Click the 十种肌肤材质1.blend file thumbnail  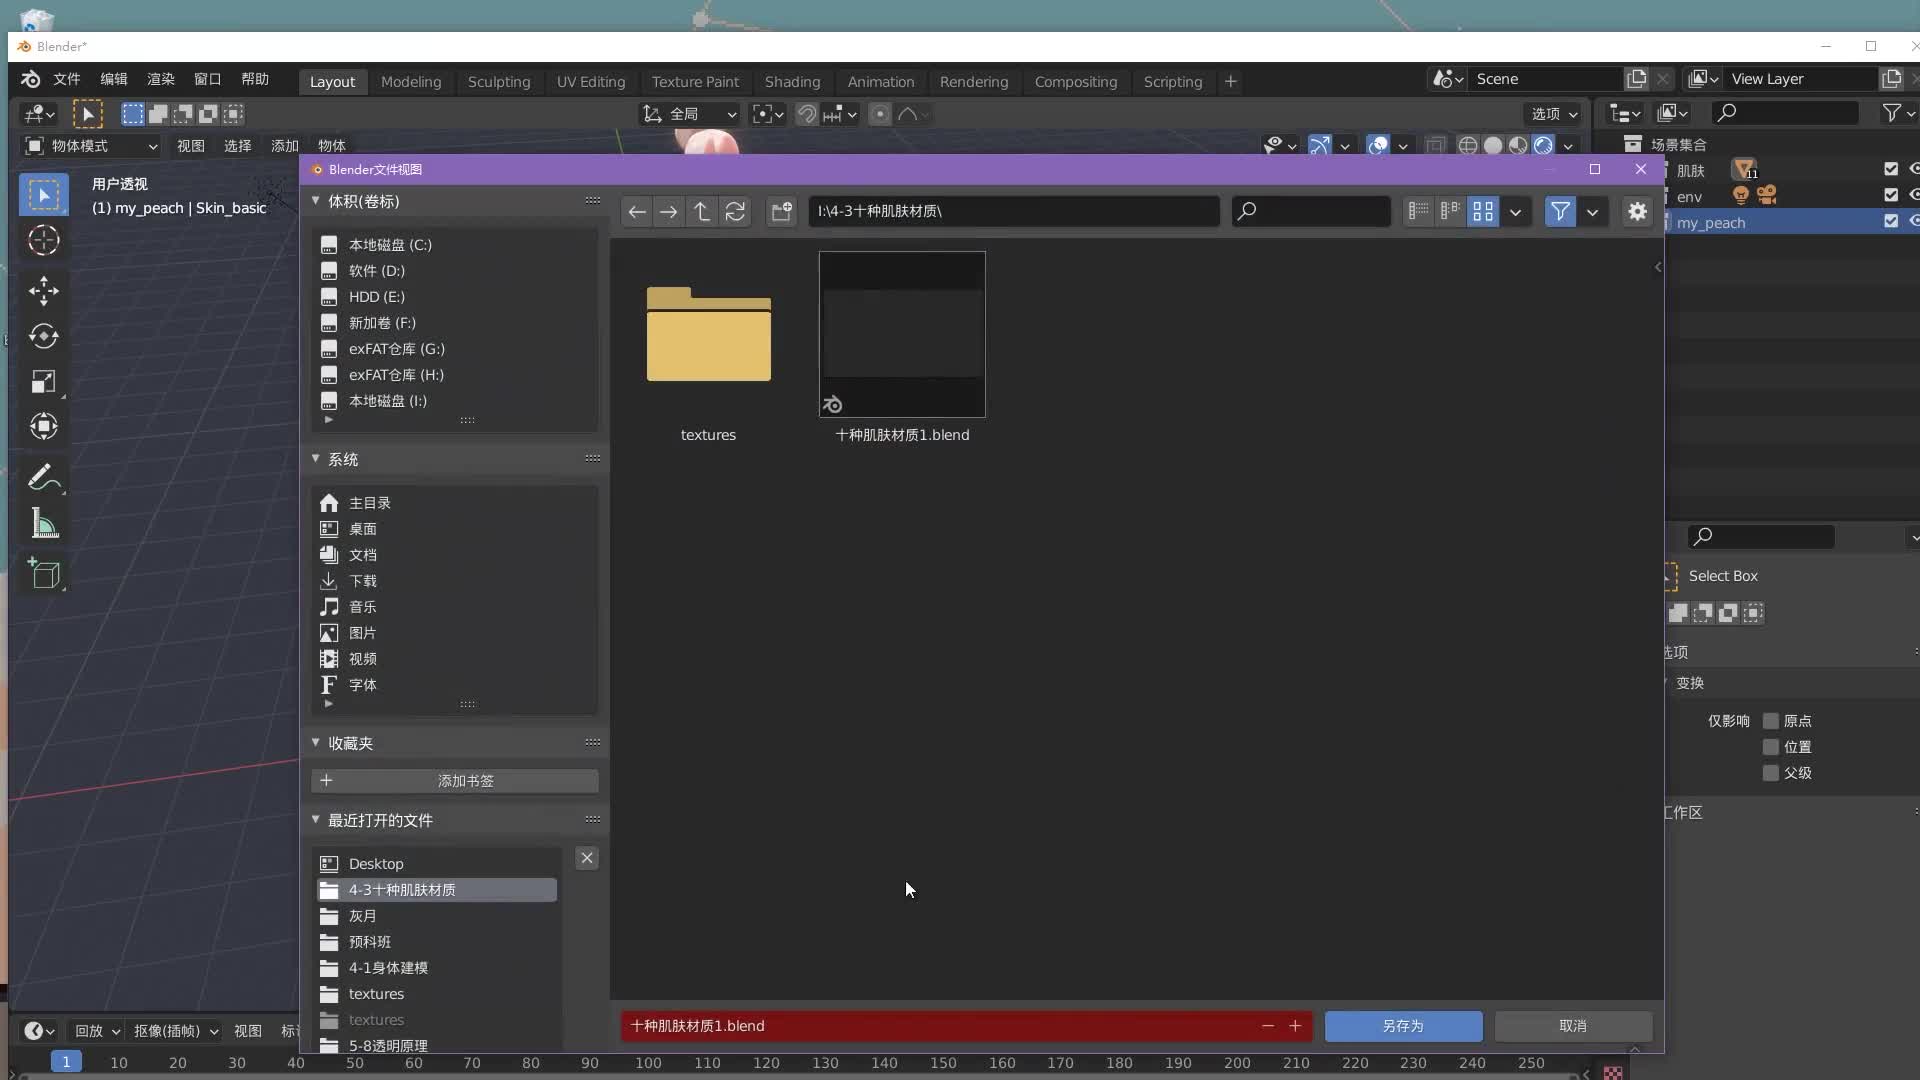(x=902, y=334)
